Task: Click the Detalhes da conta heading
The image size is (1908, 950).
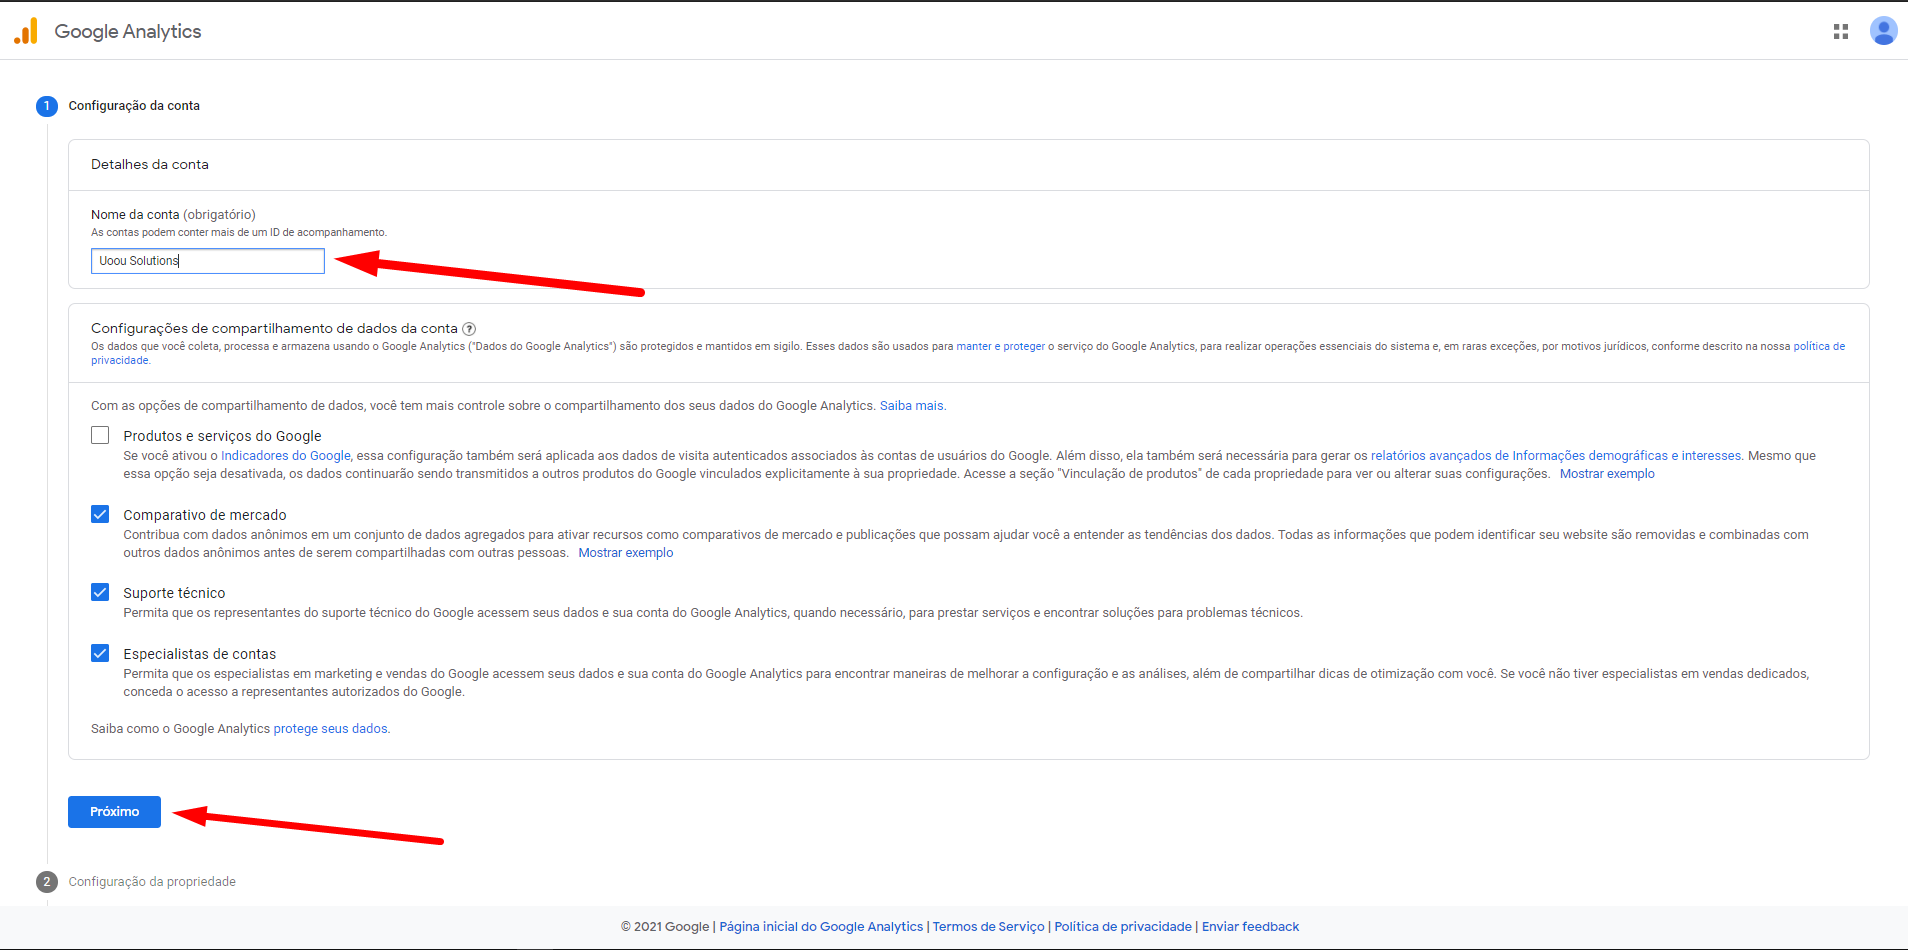Action: coord(150,165)
